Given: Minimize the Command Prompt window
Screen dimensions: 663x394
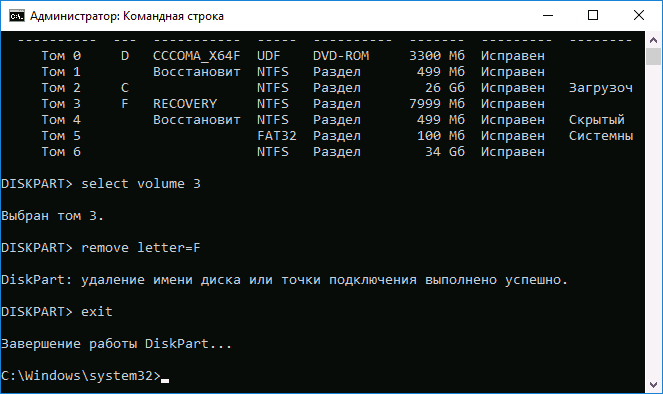Looking at the screenshot, I should [548, 16].
